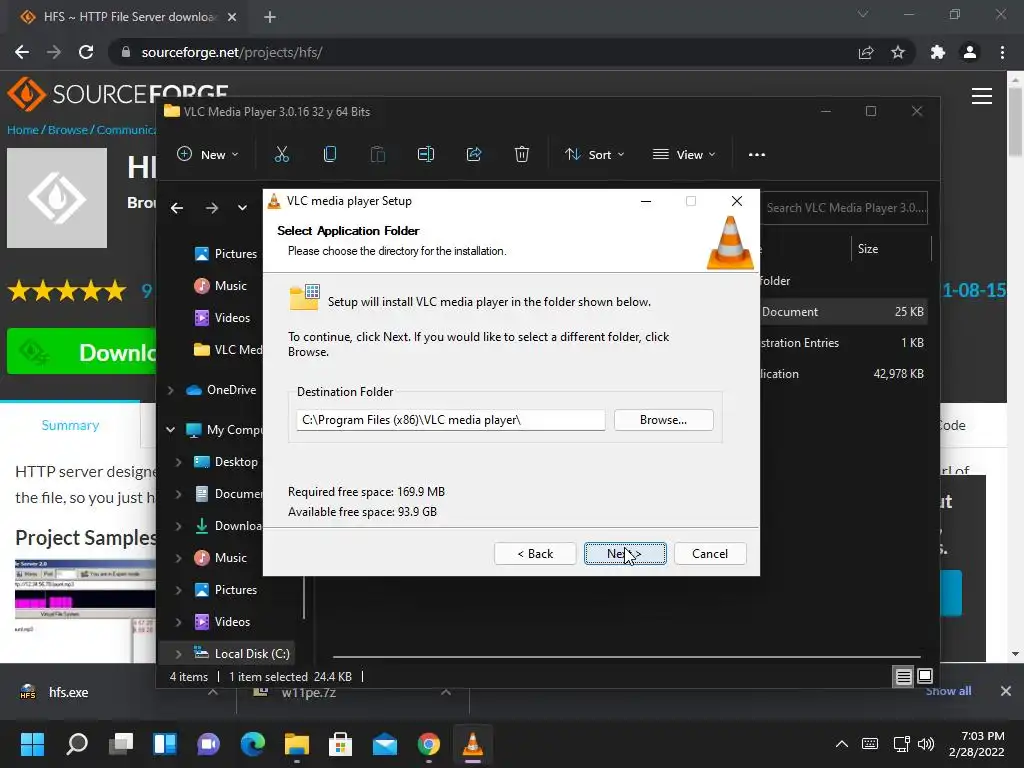
Task: Open the Sort dropdown in File Explorer
Action: [595, 154]
